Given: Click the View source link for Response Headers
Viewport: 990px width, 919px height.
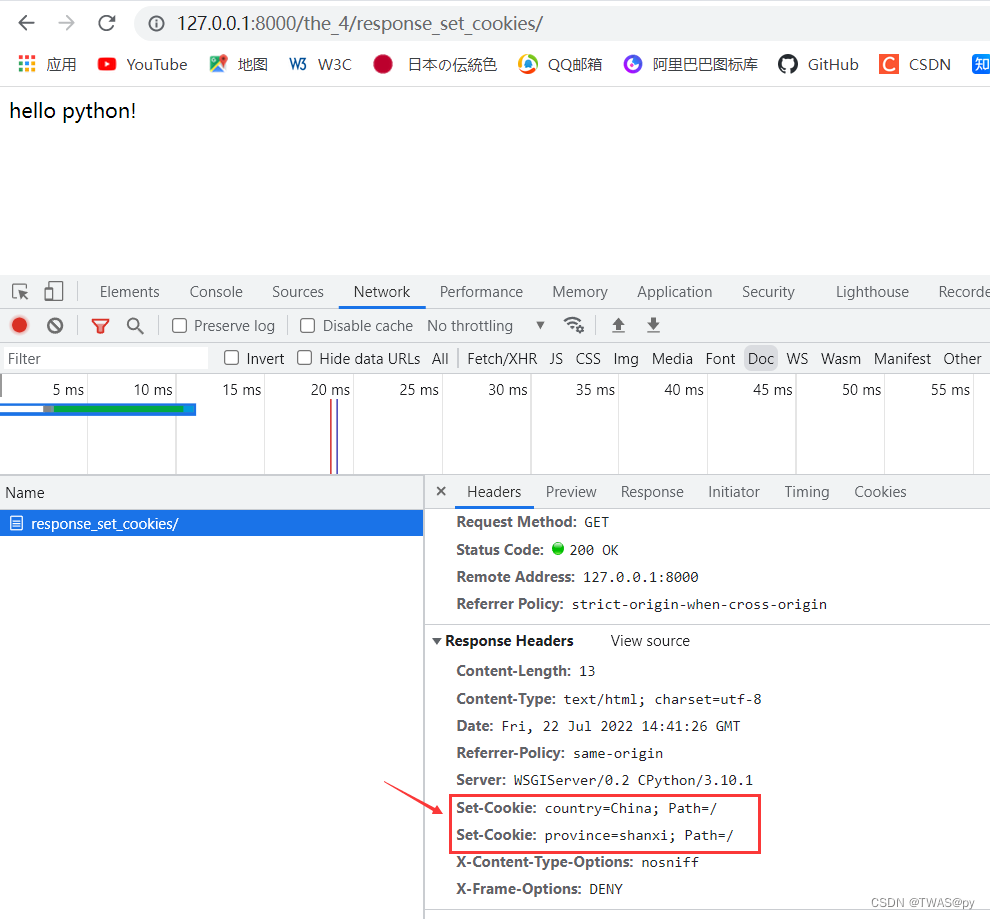Looking at the screenshot, I should coord(649,640).
